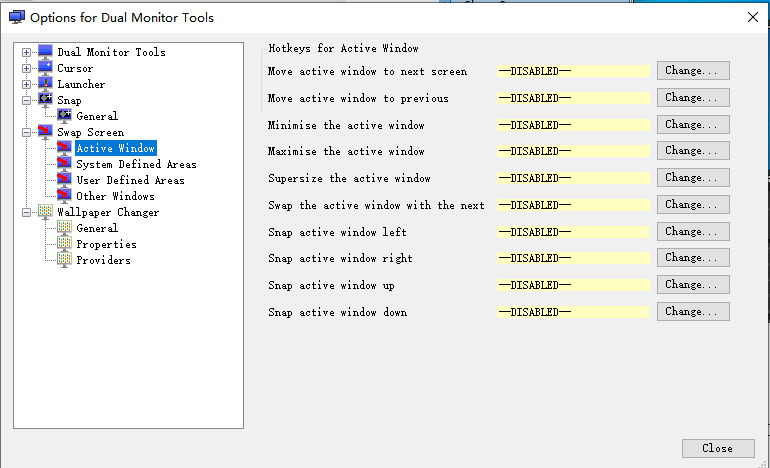Viewport: 770px width, 468px height.
Task: Collapse the Wallpaper Changer tree node
Action: pyautogui.click(x=27, y=212)
